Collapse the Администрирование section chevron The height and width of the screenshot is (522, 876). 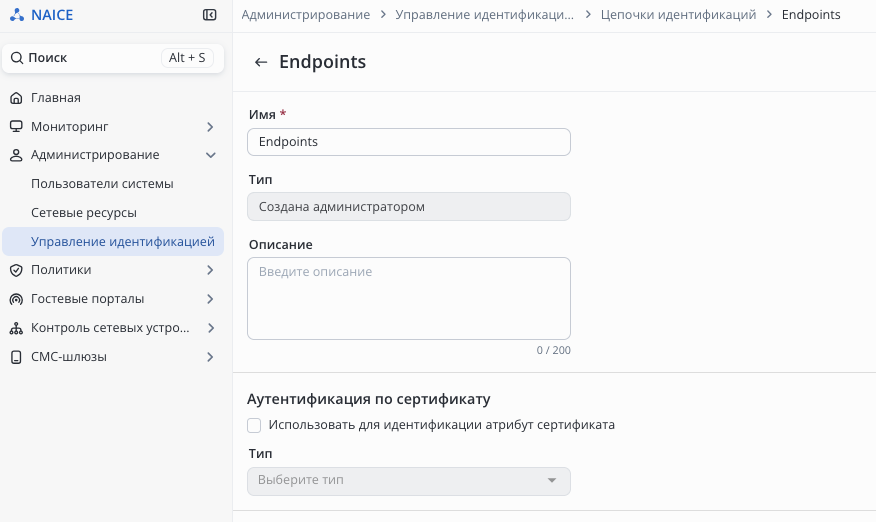pyautogui.click(x=210, y=155)
